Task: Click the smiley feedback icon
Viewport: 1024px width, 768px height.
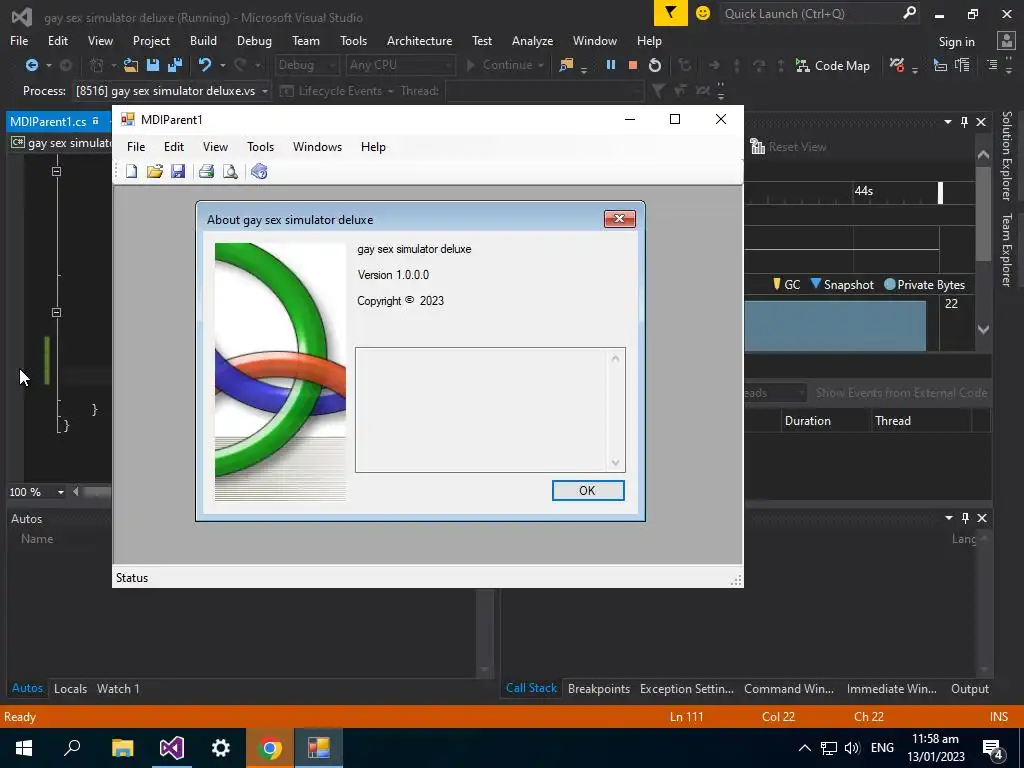Action: click(x=703, y=13)
